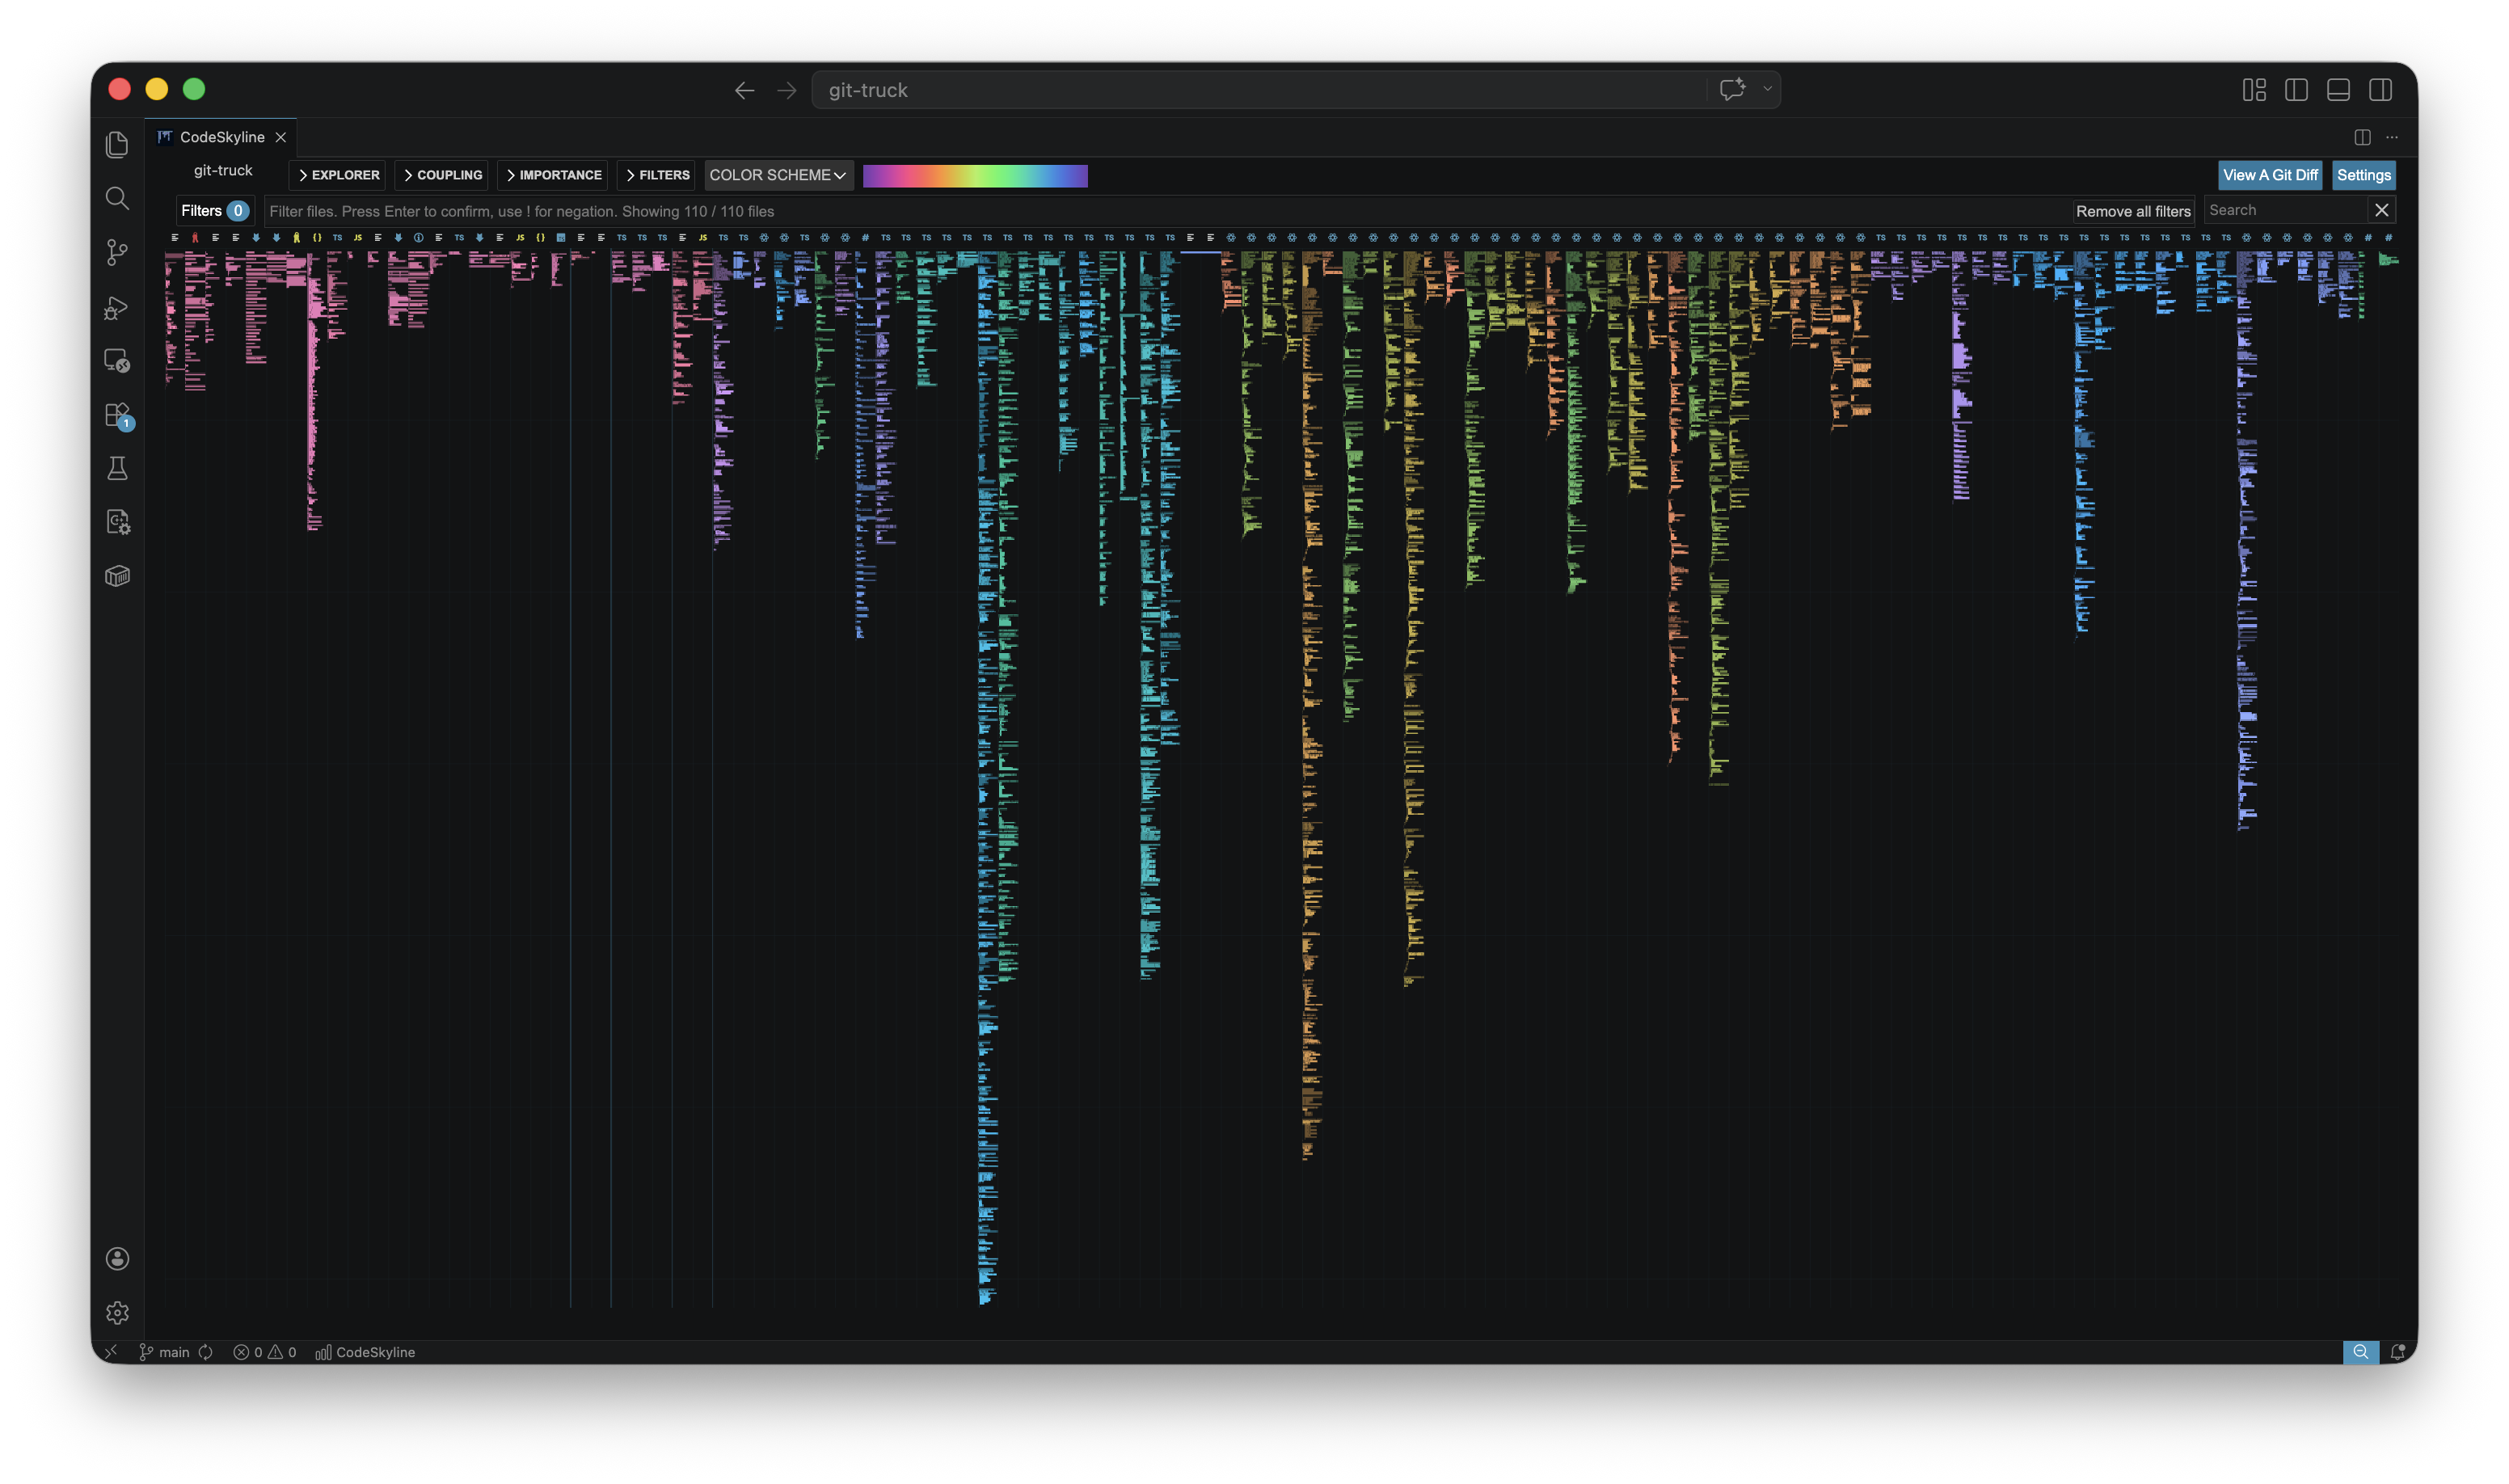This screenshot has width=2509, height=1484.
Task: Open editor More Actions ellipsis
Action: 2392,137
